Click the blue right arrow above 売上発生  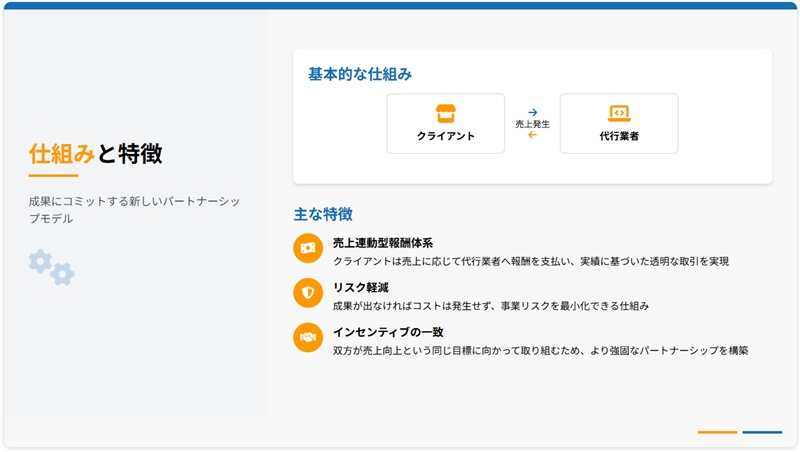[x=532, y=112]
